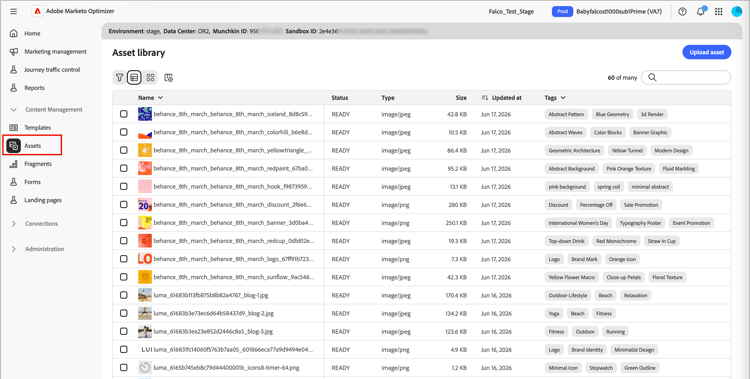
Task: Open the Tags column dropdown
Action: 563,98
